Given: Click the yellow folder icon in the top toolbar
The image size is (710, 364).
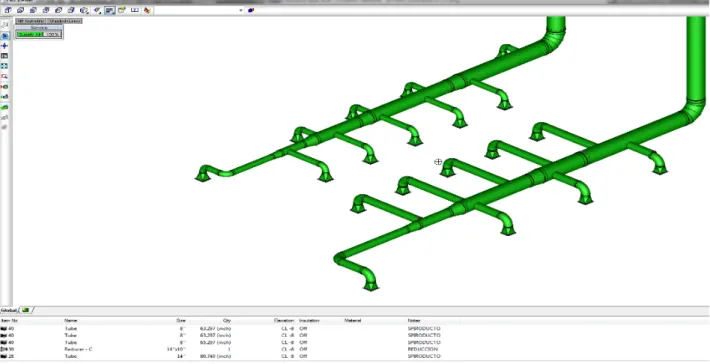Looking at the screenshot, I should 122,10.
